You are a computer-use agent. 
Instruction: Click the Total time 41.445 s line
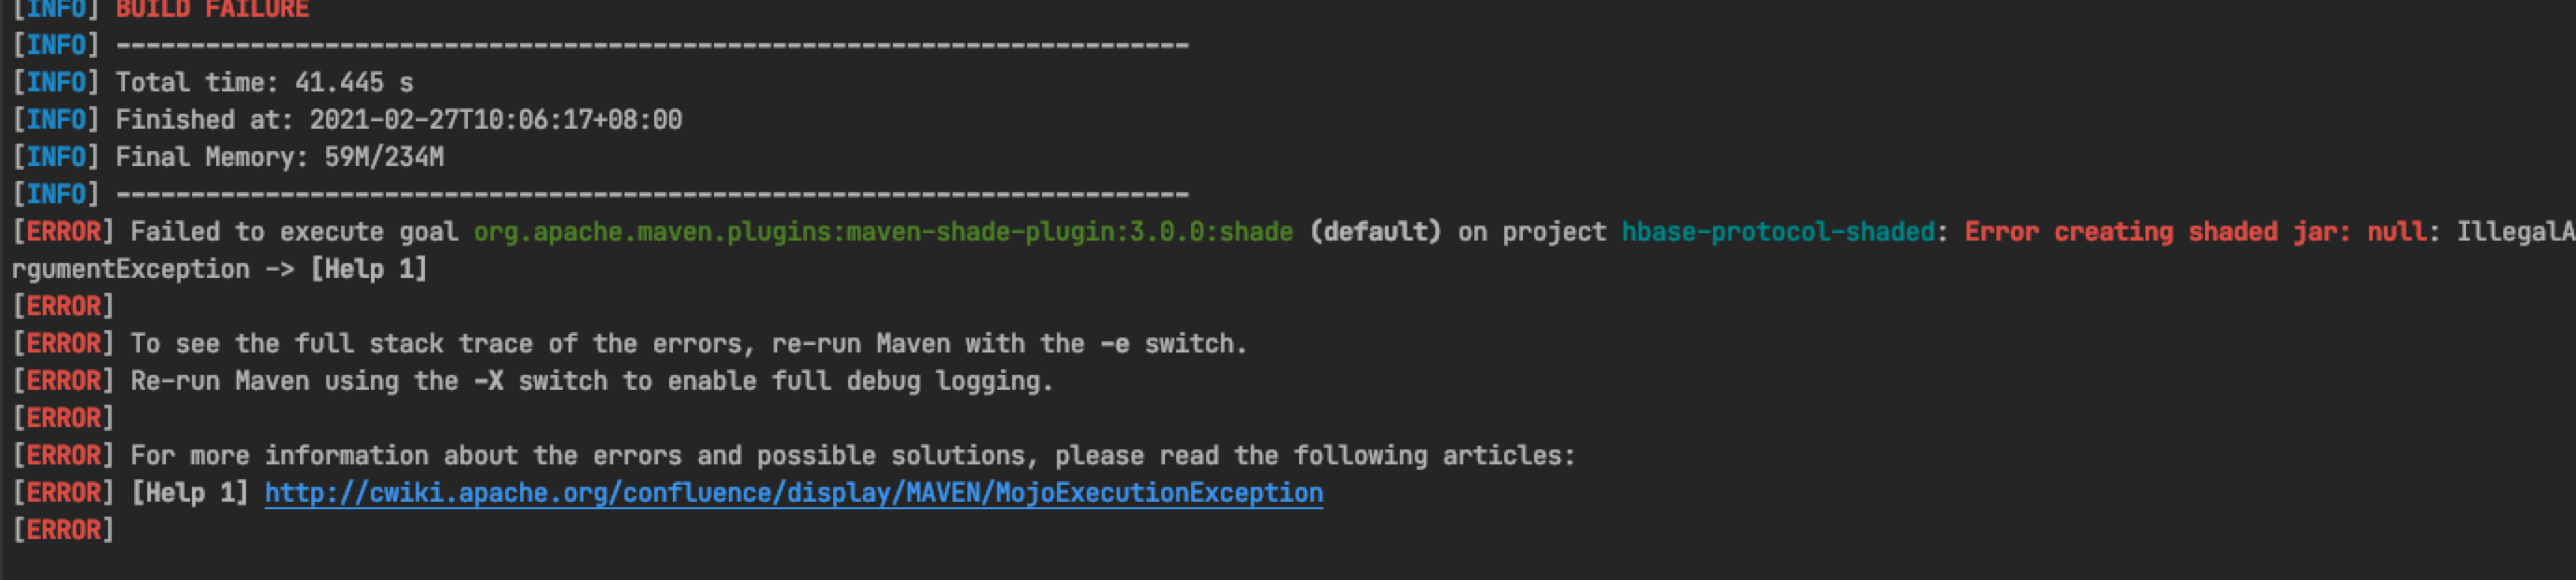pyautogui.click(x=264, y=82)
